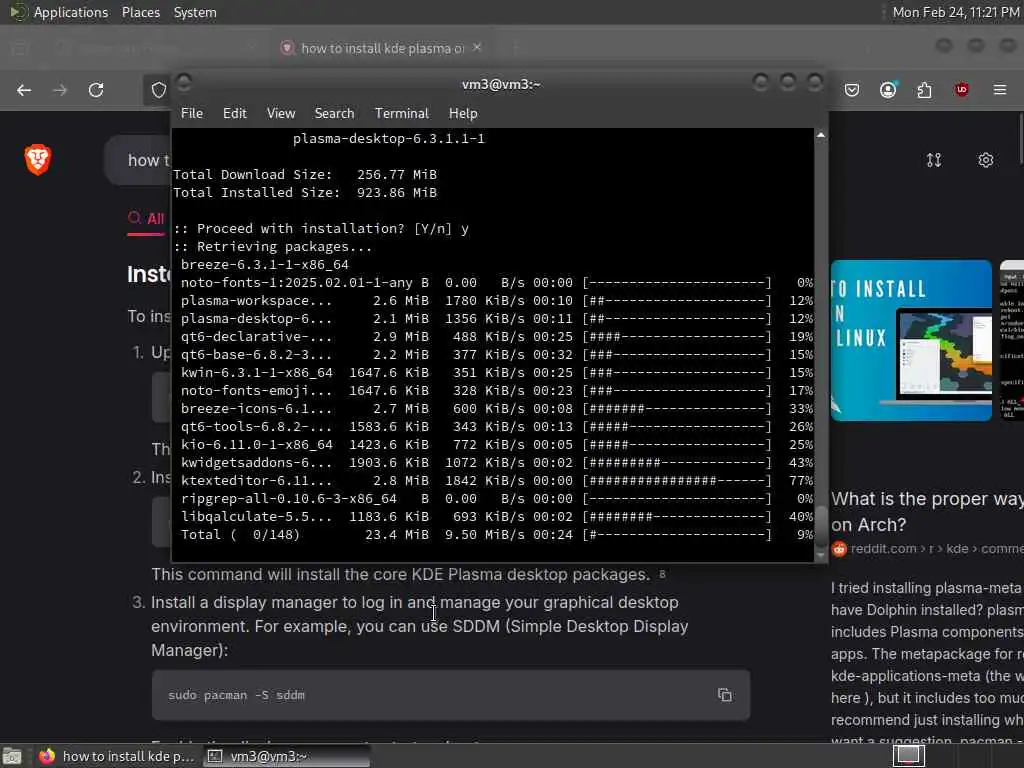Open the Pocket save icon
The image size is (1024, 768).
click(x=852, y=90)
